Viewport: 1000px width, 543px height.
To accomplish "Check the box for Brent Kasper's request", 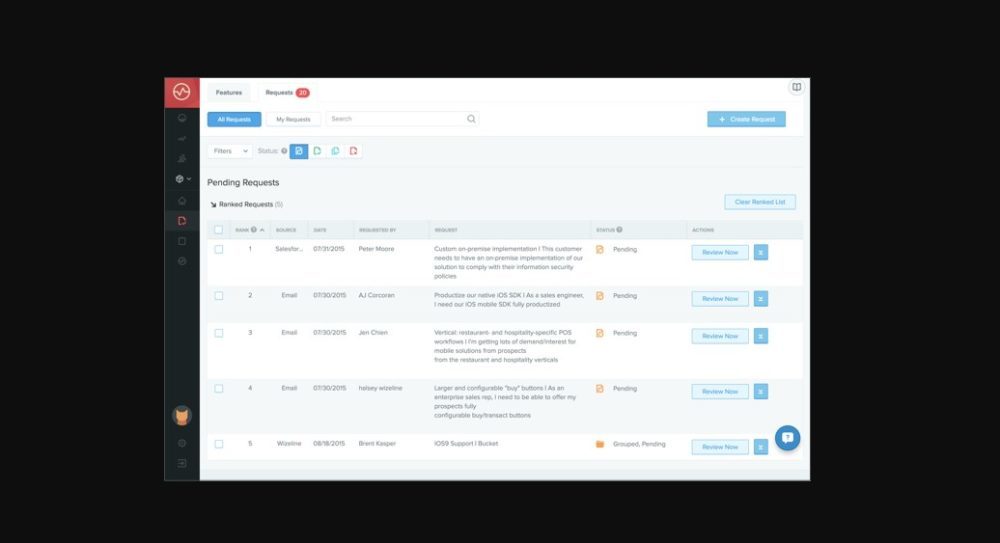I will coord(219,443).
